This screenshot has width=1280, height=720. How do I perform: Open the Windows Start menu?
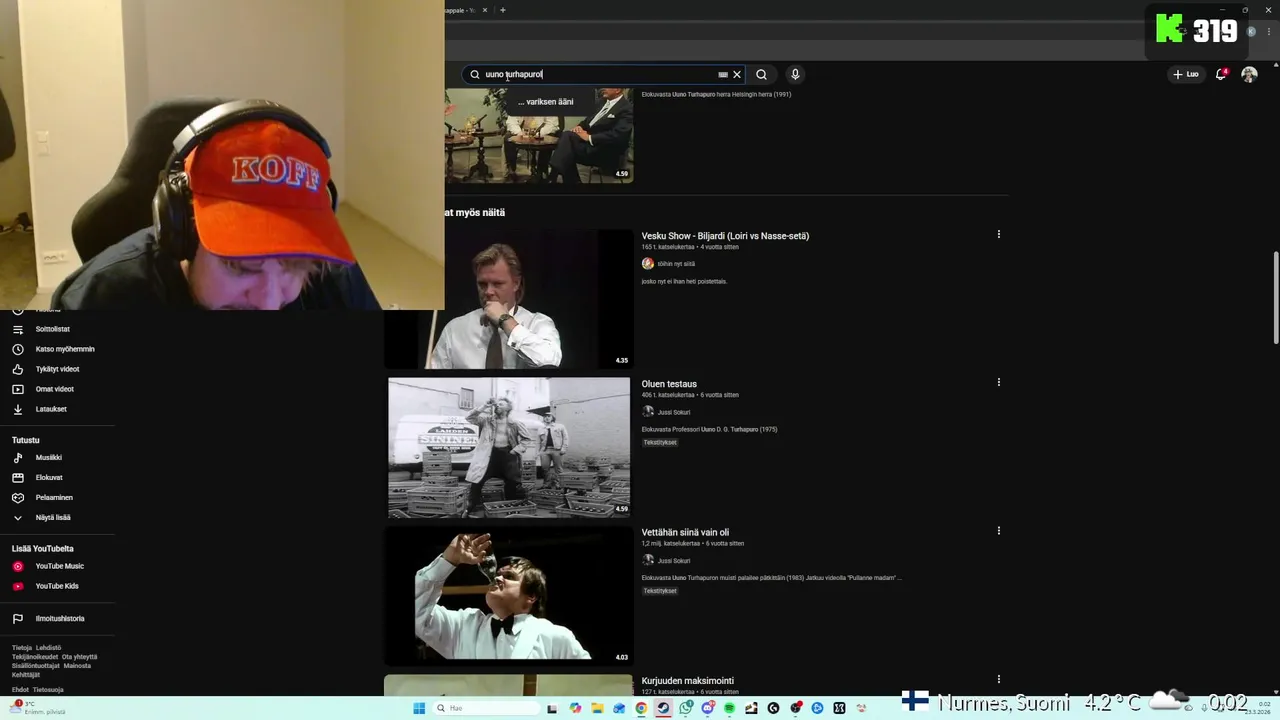click(419, 708)
